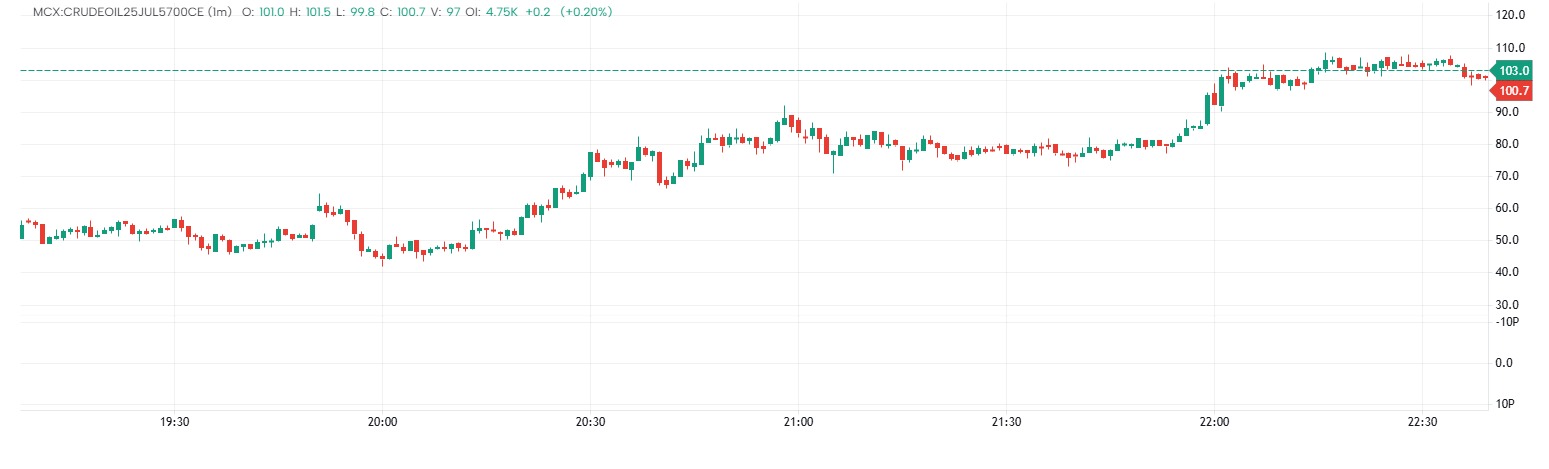The width and height of the screenshot is (1549, 469).
Task: Click the 21:30 time axis label
Action: point(1006,422)
